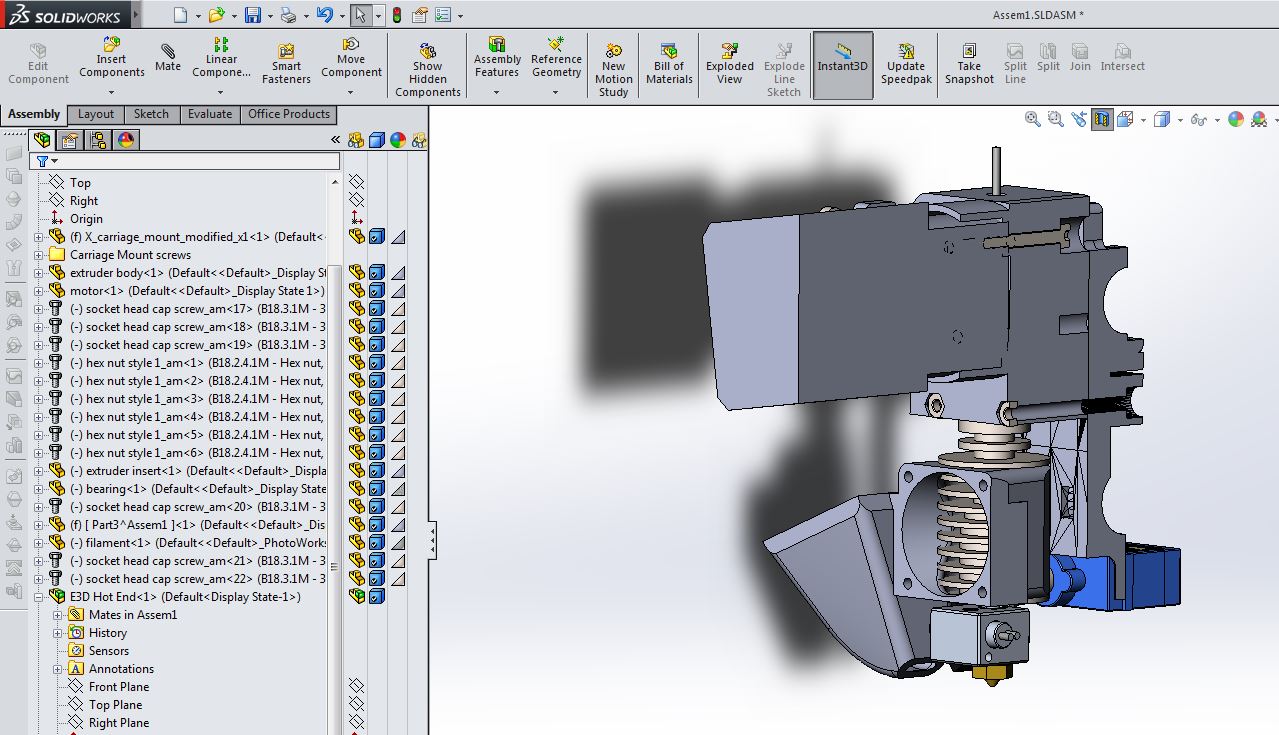The image size is (1279, 735).
Task: Expand Mates in Assem1 folder
Action: [58, 615]
